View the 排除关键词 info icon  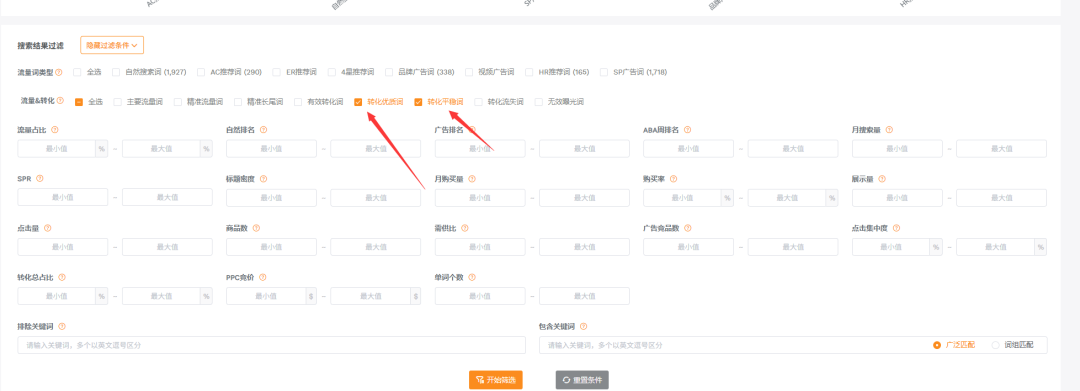(62, 326)
